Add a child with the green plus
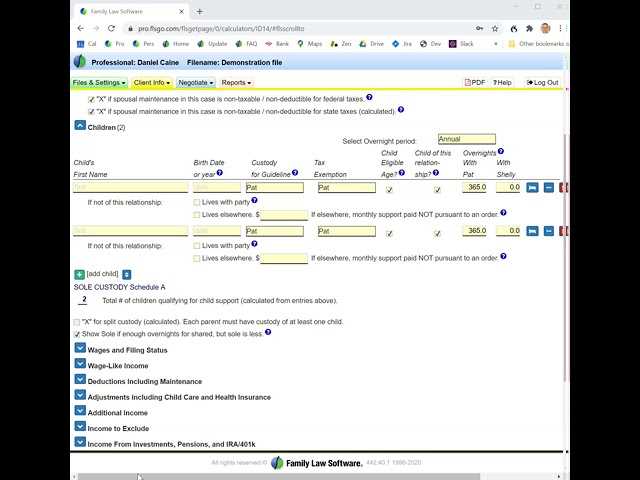Image resolution: width=640 pixels, height=480 pixels. [79, 274]
